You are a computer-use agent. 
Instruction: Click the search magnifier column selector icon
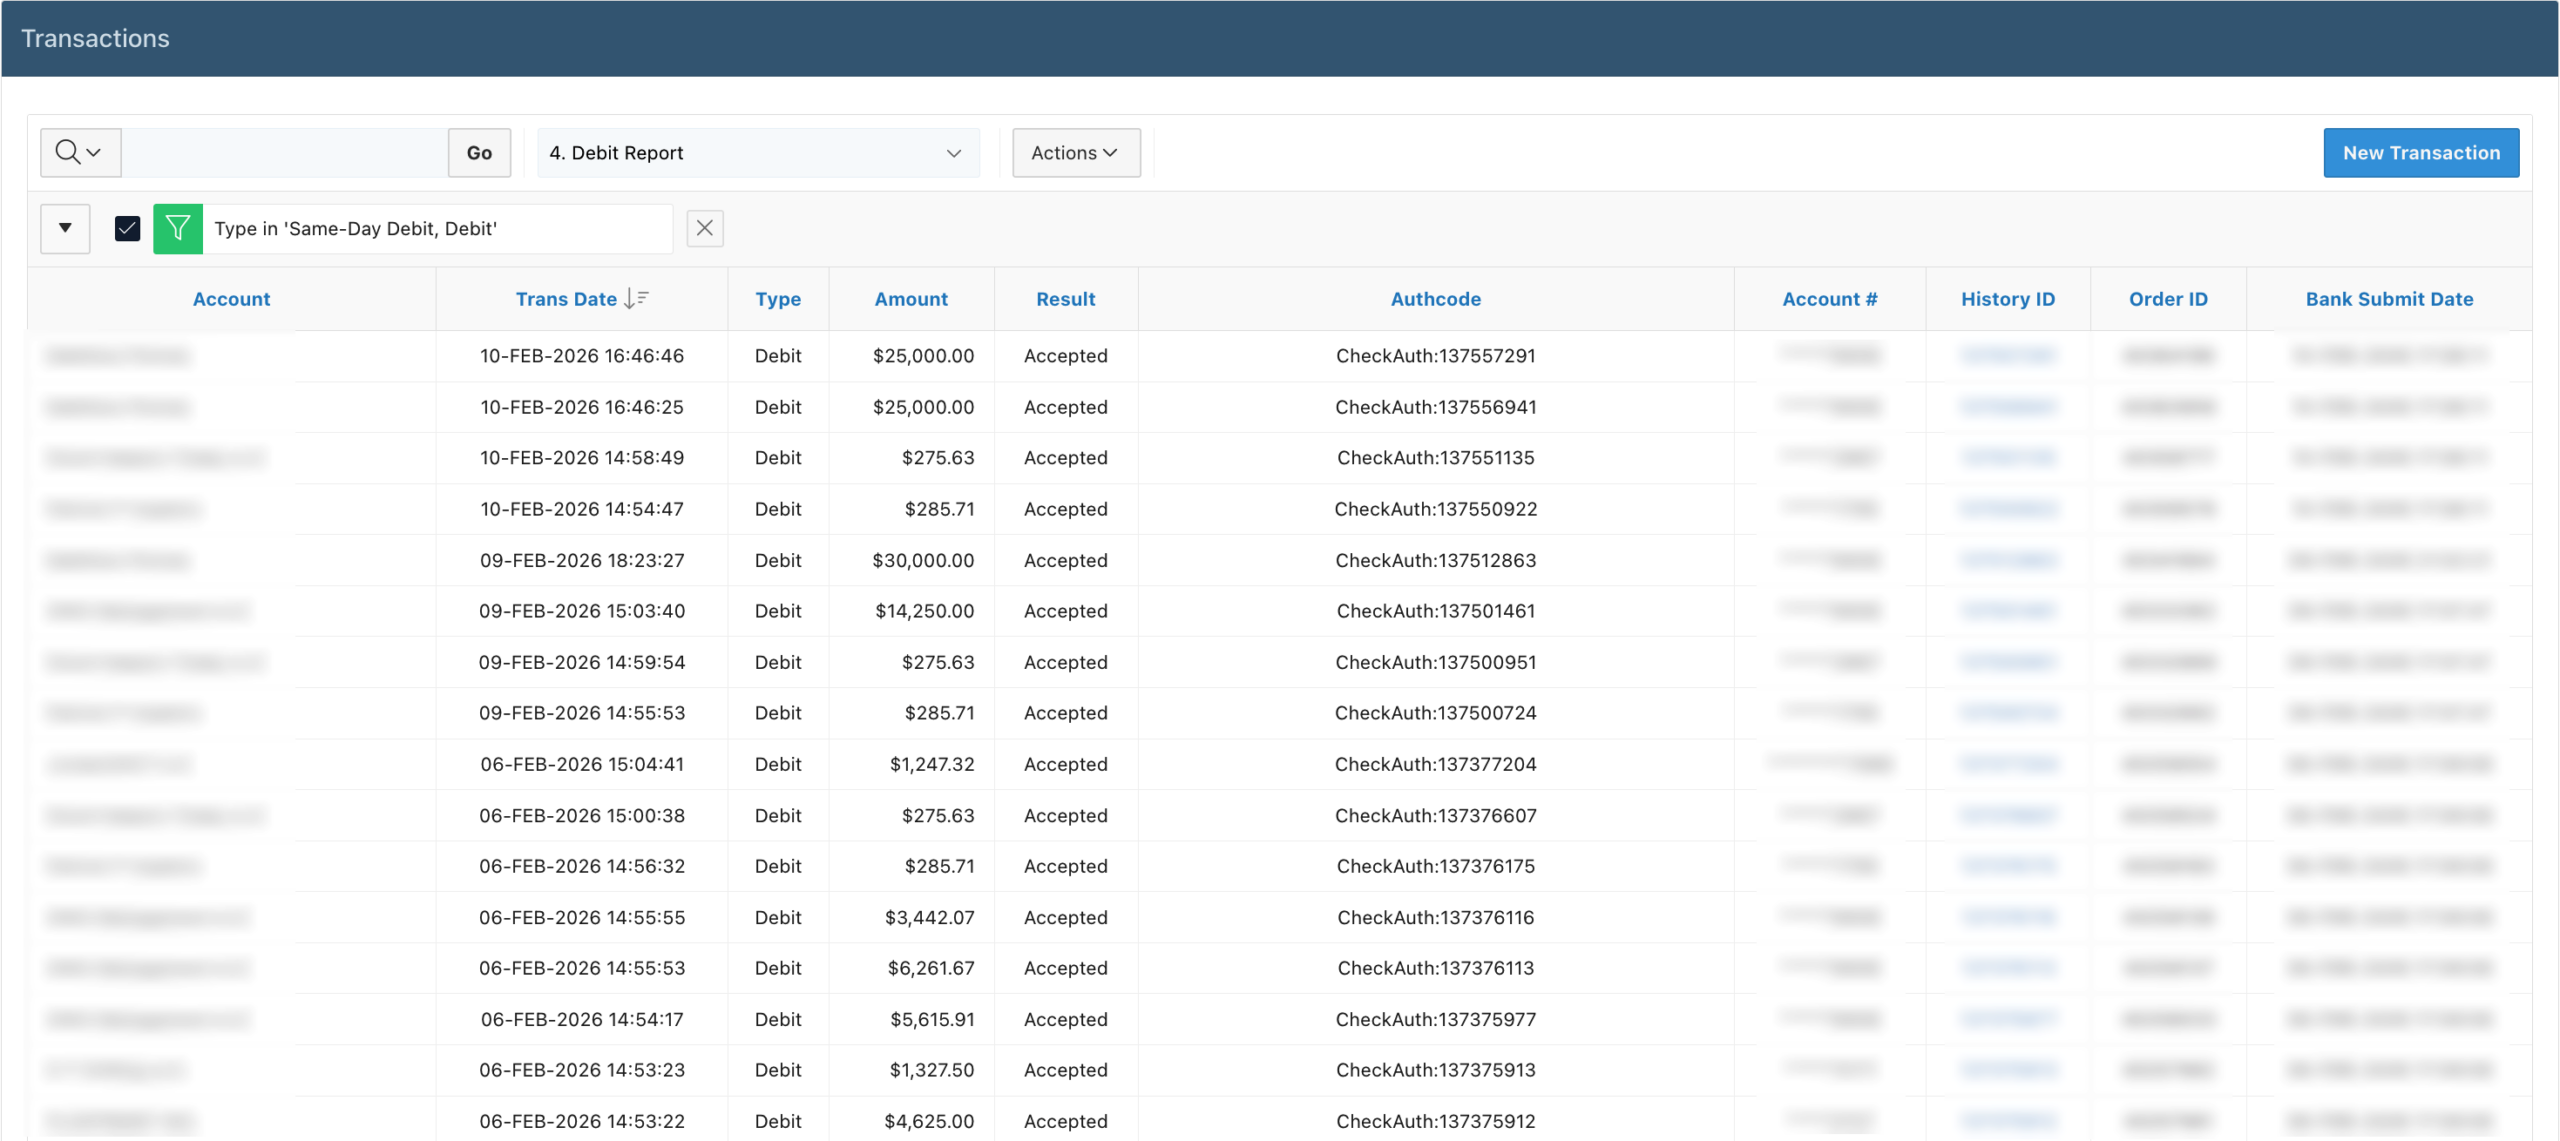click(x=79, y=153)
